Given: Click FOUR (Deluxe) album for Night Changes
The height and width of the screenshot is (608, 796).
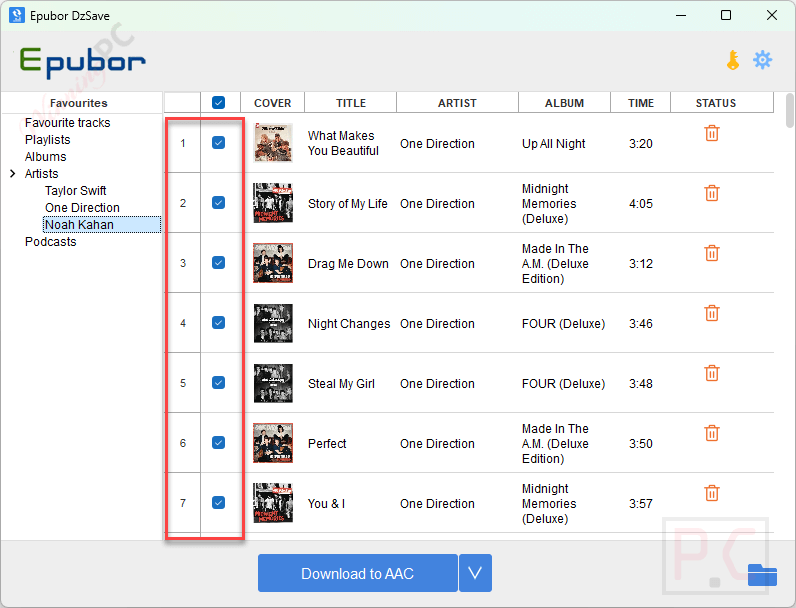Looking at the screenshot, I should [x=563, y=323].
